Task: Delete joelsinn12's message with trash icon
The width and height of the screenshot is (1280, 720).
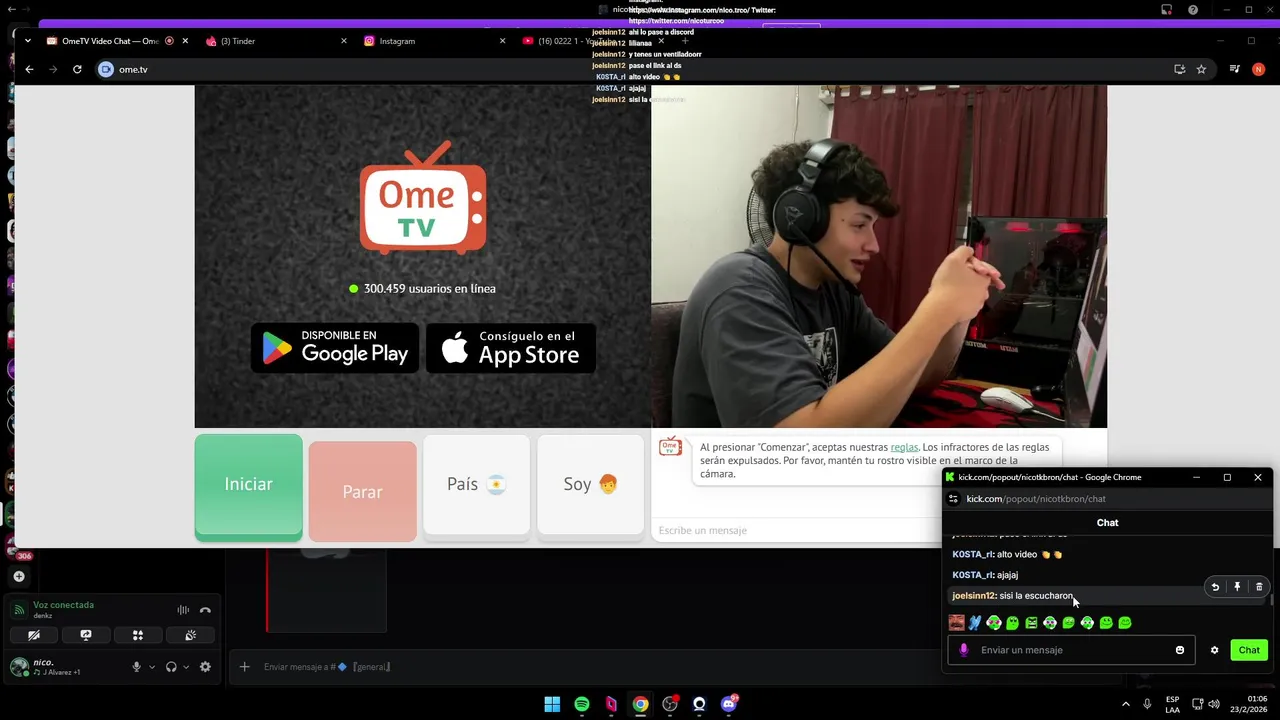Action: (1259, 587)
